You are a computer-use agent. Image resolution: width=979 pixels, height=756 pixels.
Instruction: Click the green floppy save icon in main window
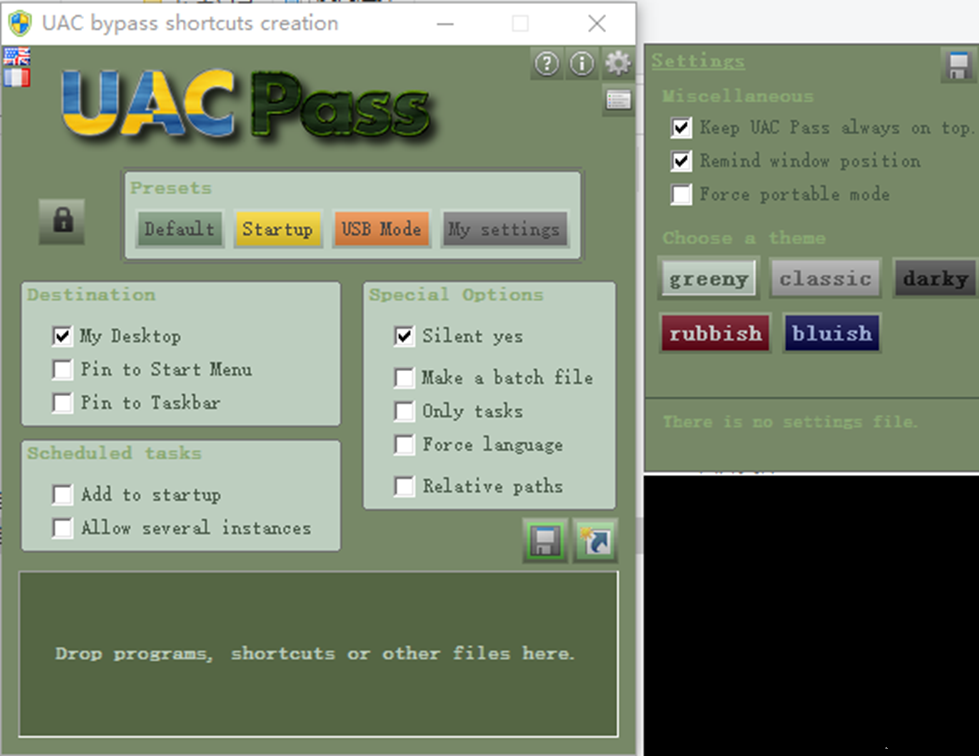click(545, 541)
